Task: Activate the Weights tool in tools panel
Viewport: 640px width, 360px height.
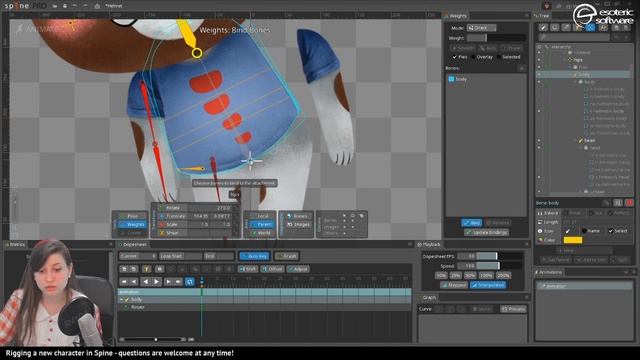Action: pos(131,224)
